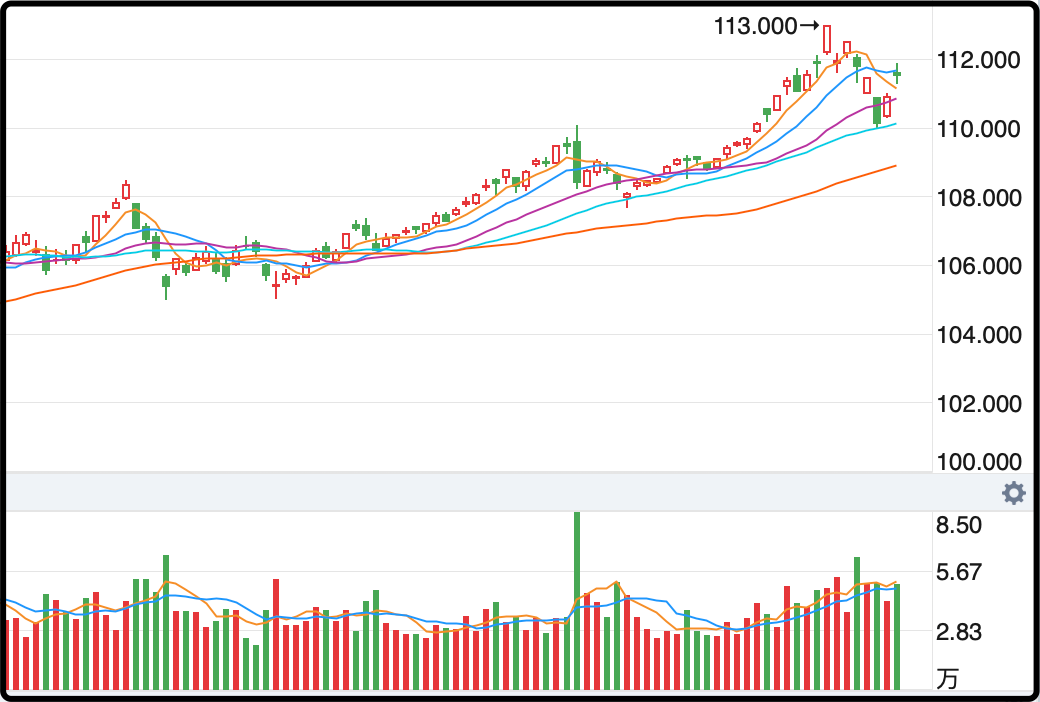Select the latest candlestick at the far right
Screen dimensions: 1040x702
[x=897, y=73]
